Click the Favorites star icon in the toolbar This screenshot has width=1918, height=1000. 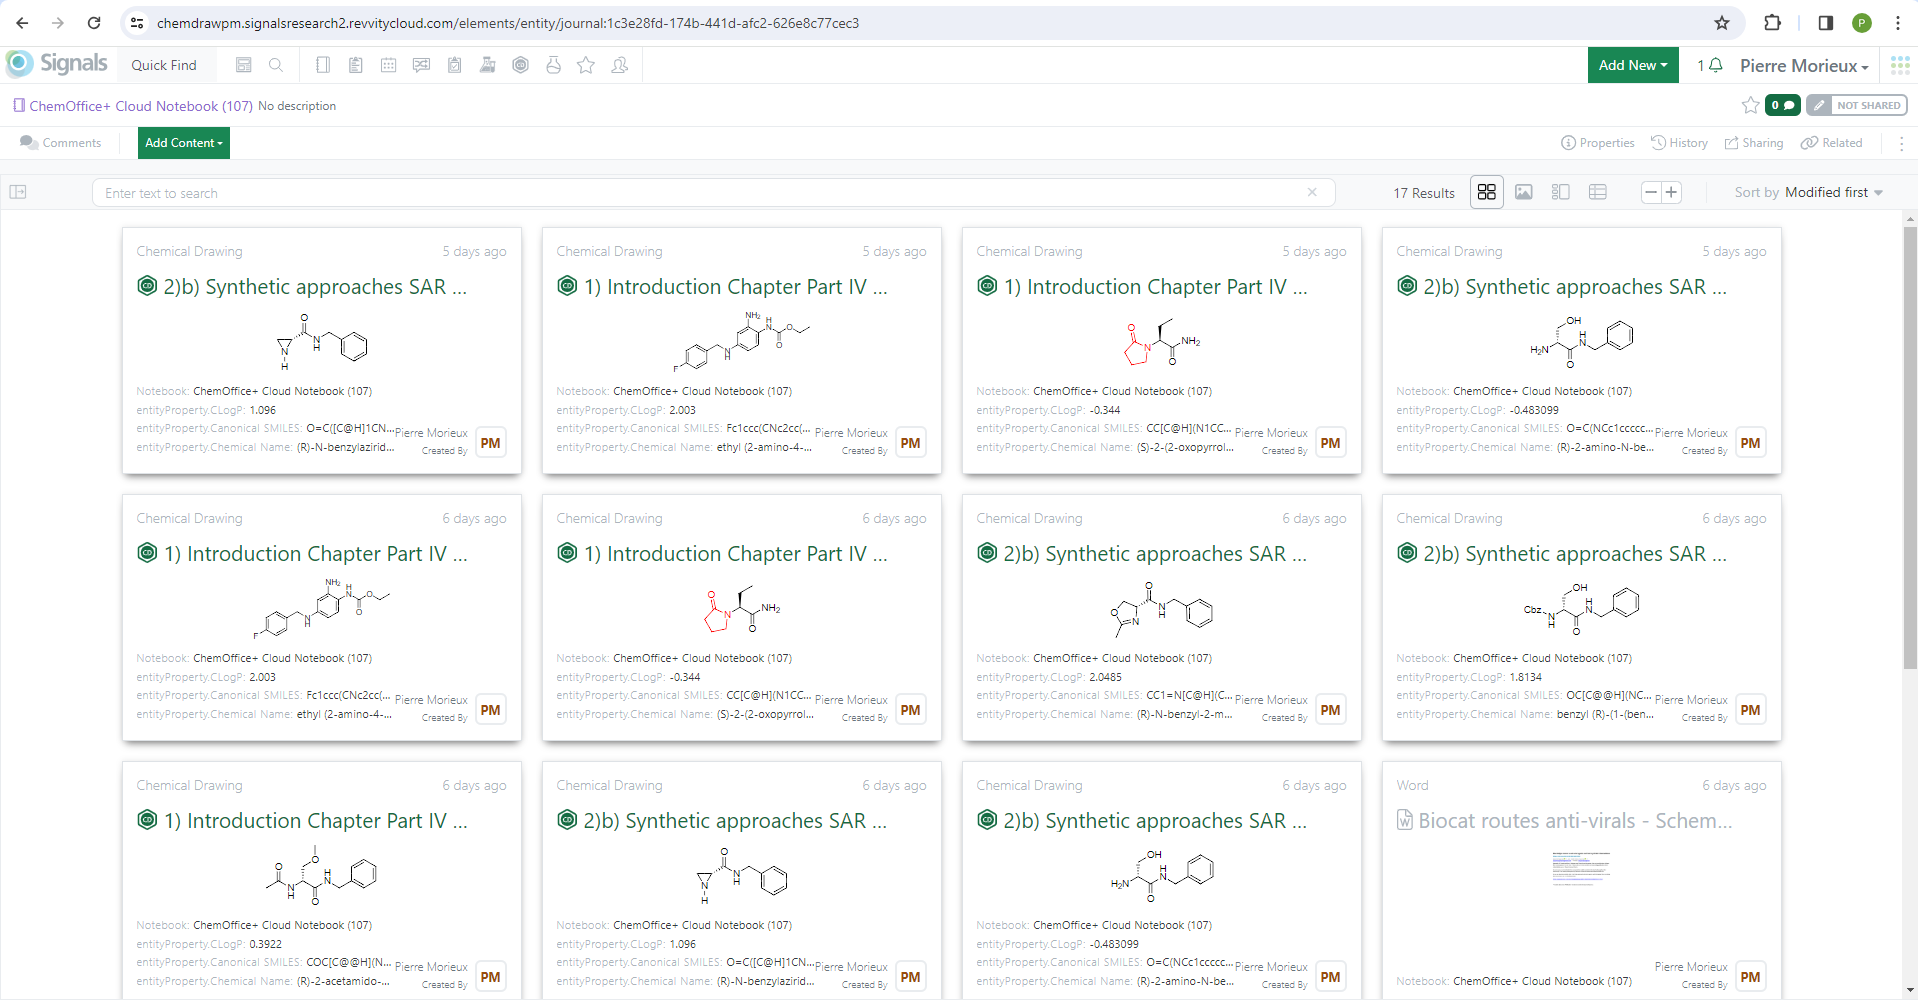586,65
